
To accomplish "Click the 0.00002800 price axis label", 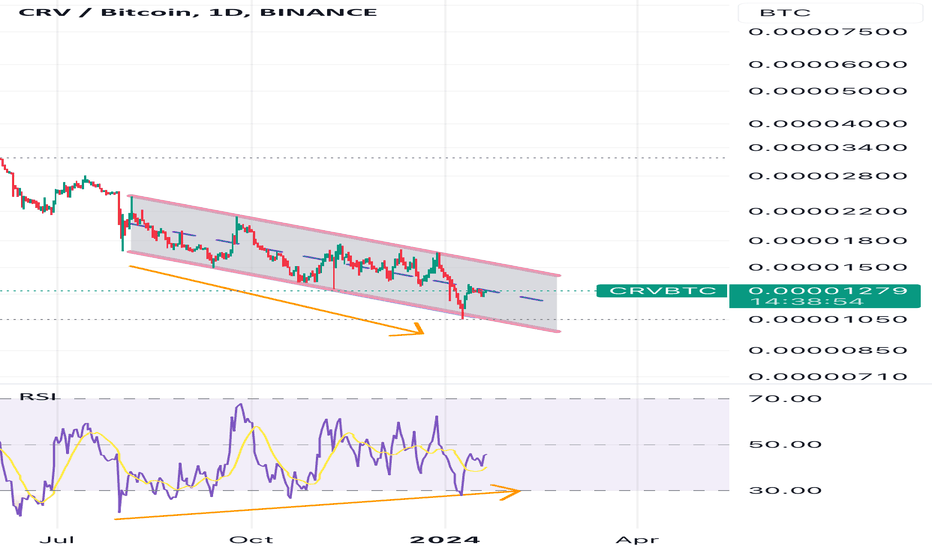I will pyautogui.click(x=828, y=176).
